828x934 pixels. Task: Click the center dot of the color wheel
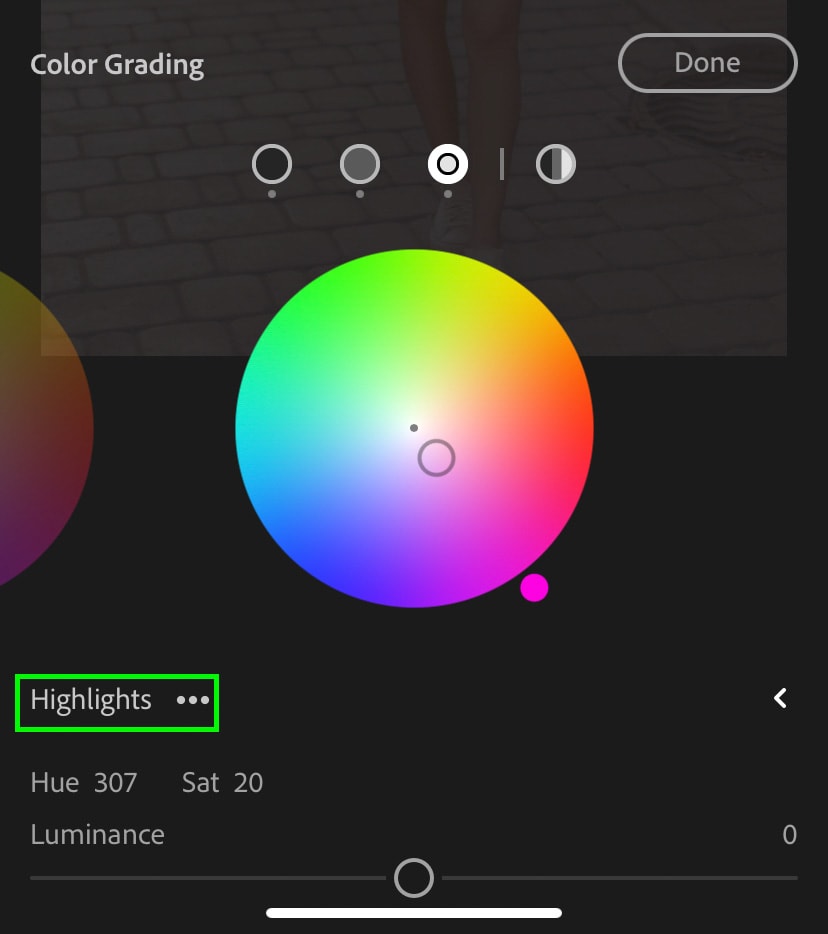pyautogui.click(x=414, y=428)
